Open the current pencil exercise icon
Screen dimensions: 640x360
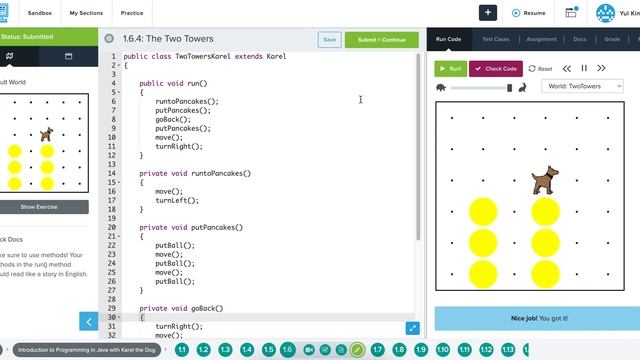[358, 350]
